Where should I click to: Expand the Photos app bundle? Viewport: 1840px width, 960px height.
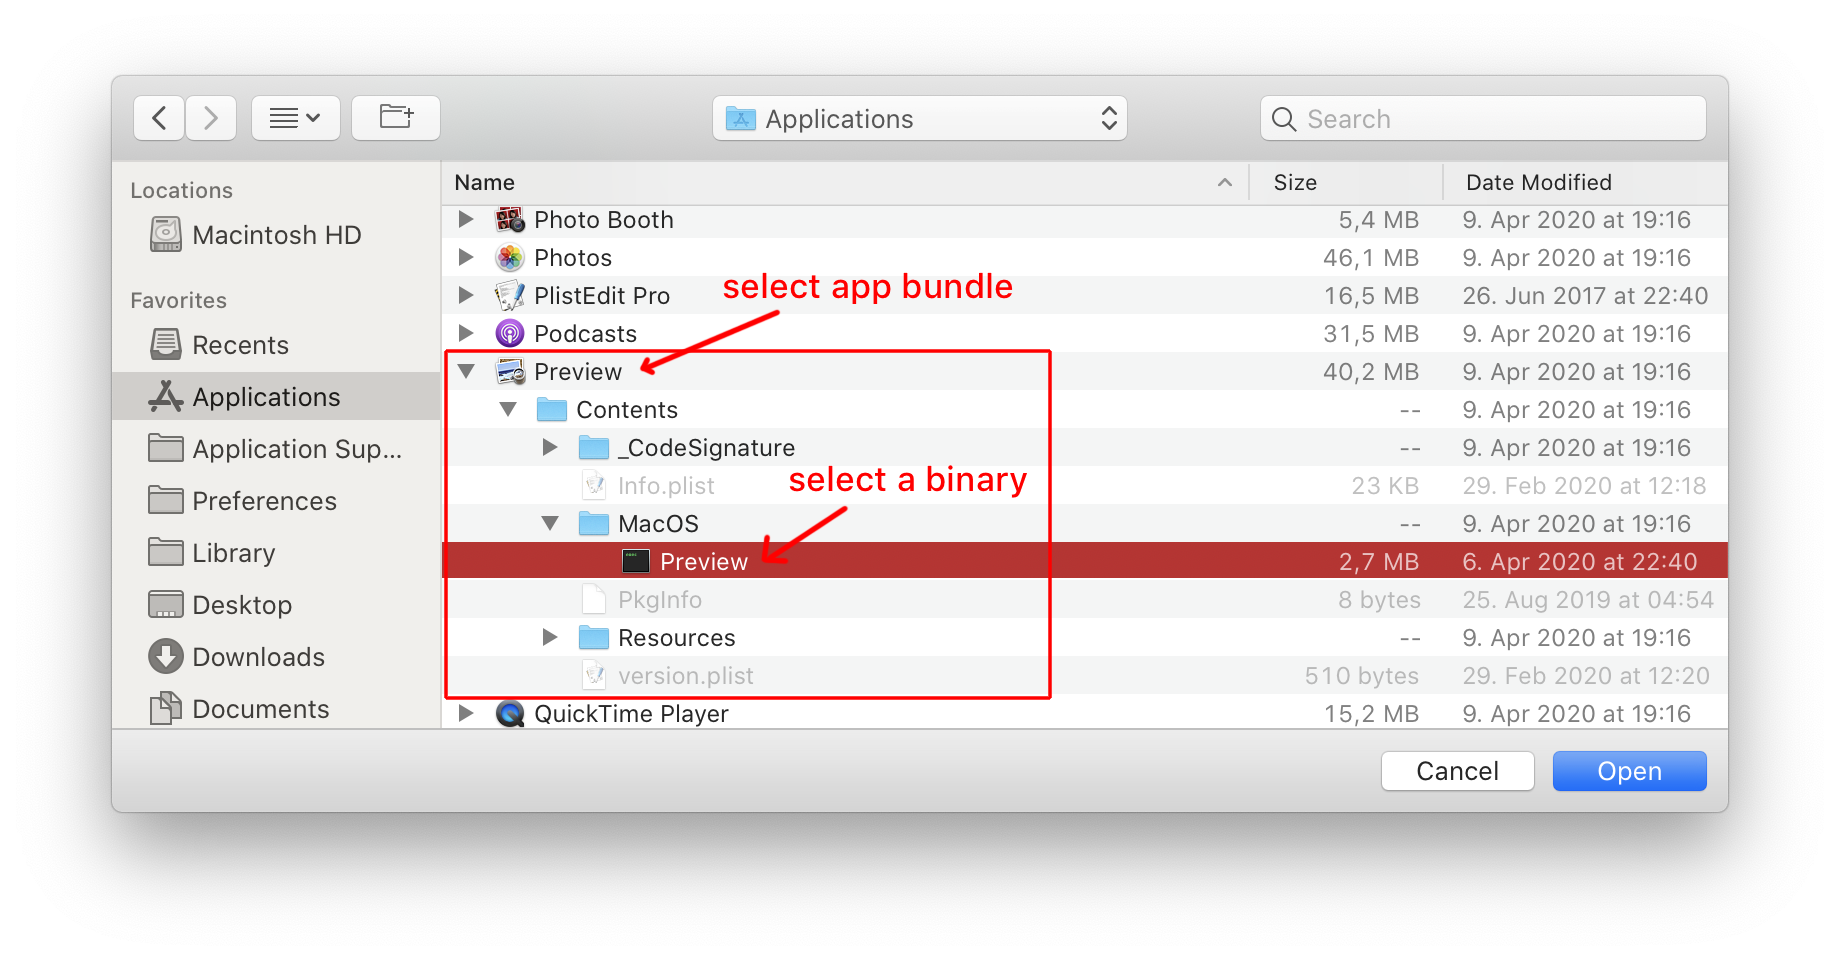[x=466, y=257]
